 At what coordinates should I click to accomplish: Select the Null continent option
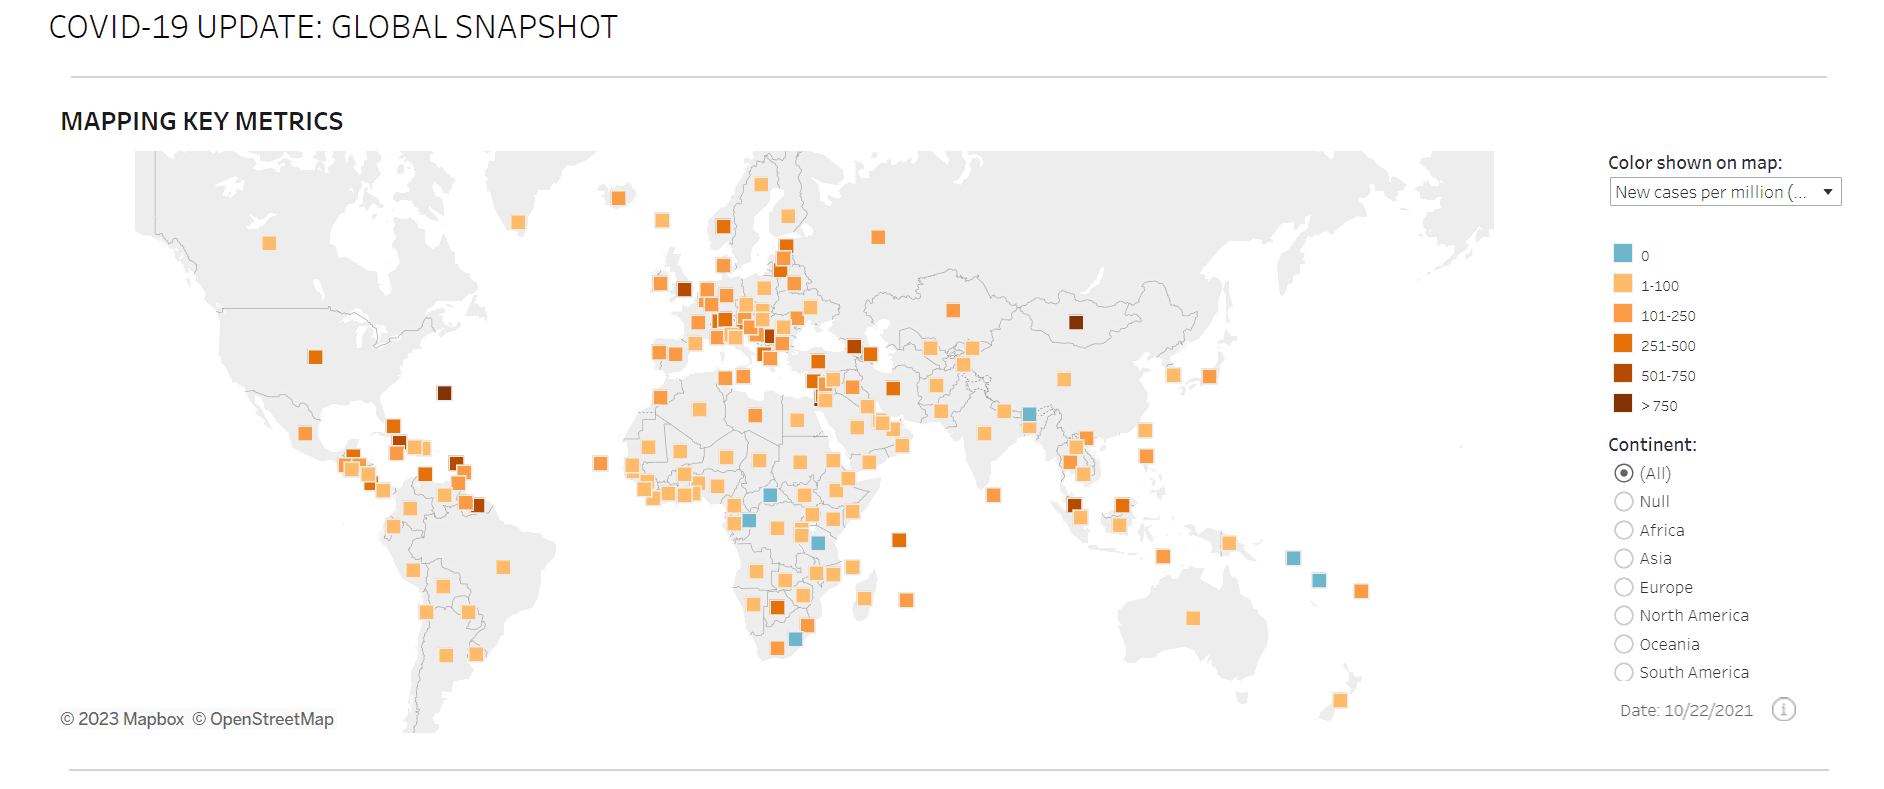point(1624,501)
